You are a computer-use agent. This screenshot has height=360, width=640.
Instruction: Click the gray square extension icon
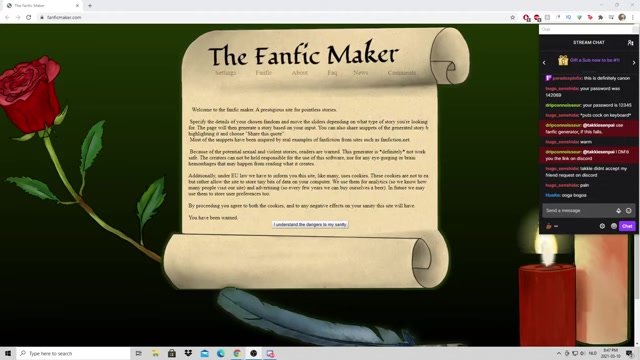547,17
